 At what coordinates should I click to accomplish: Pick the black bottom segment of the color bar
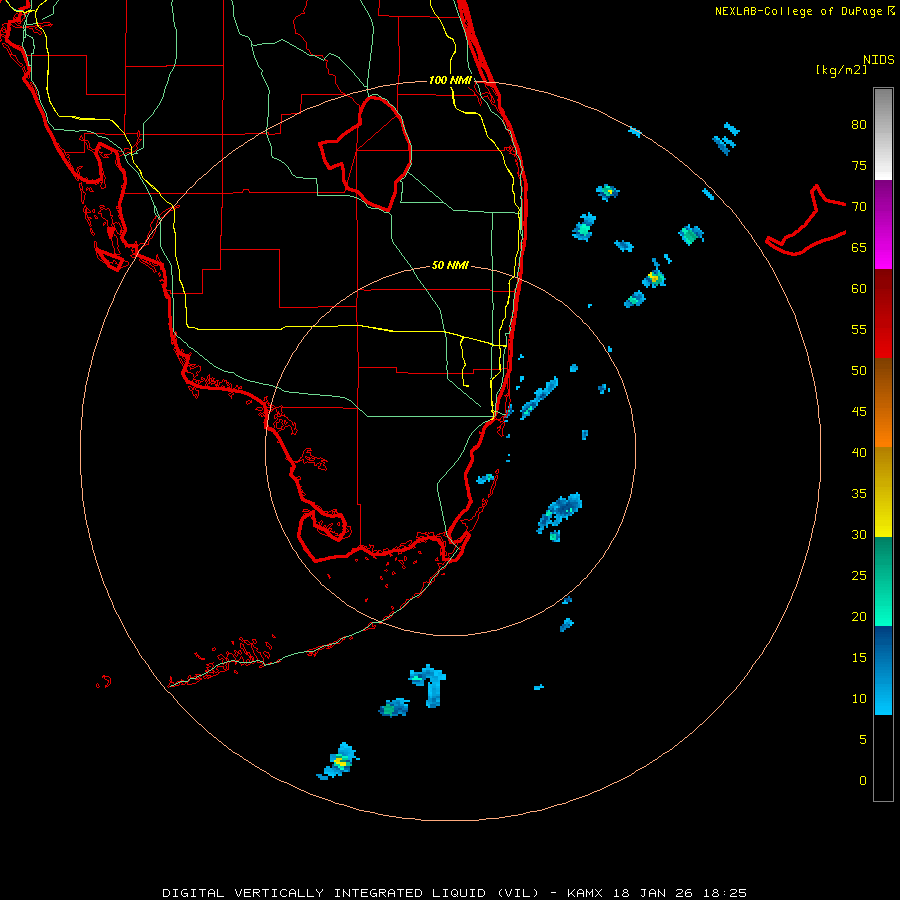coord(883,758)
